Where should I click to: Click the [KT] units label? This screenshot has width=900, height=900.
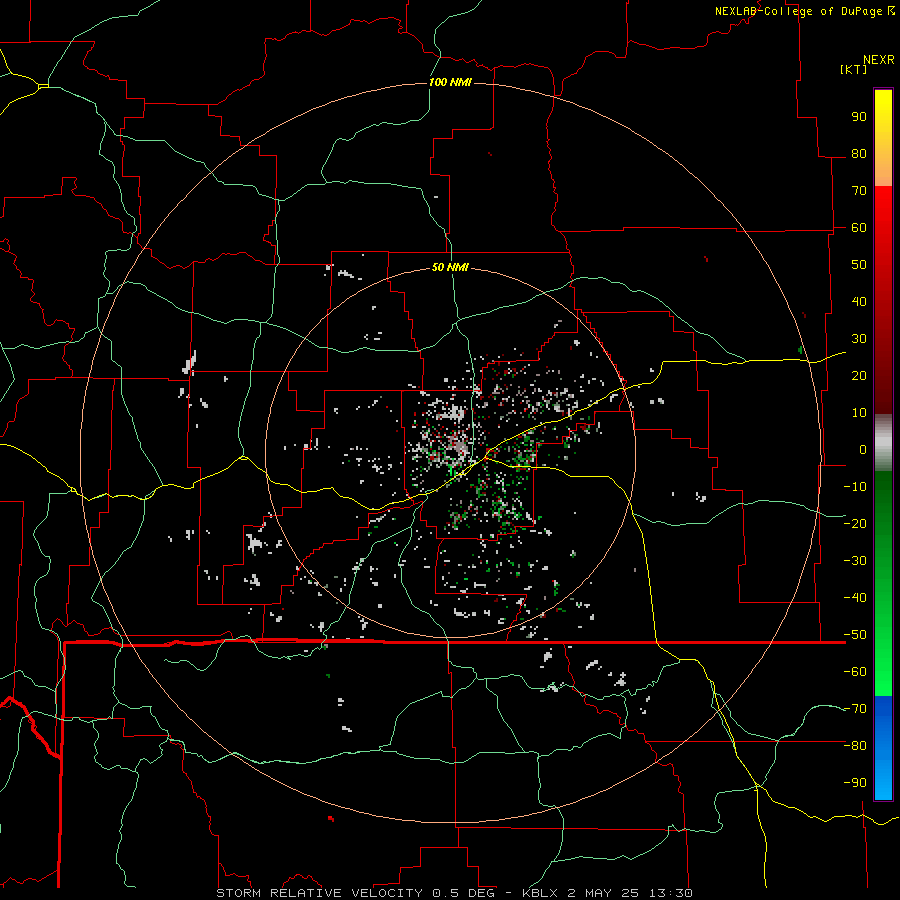point(854,69)
